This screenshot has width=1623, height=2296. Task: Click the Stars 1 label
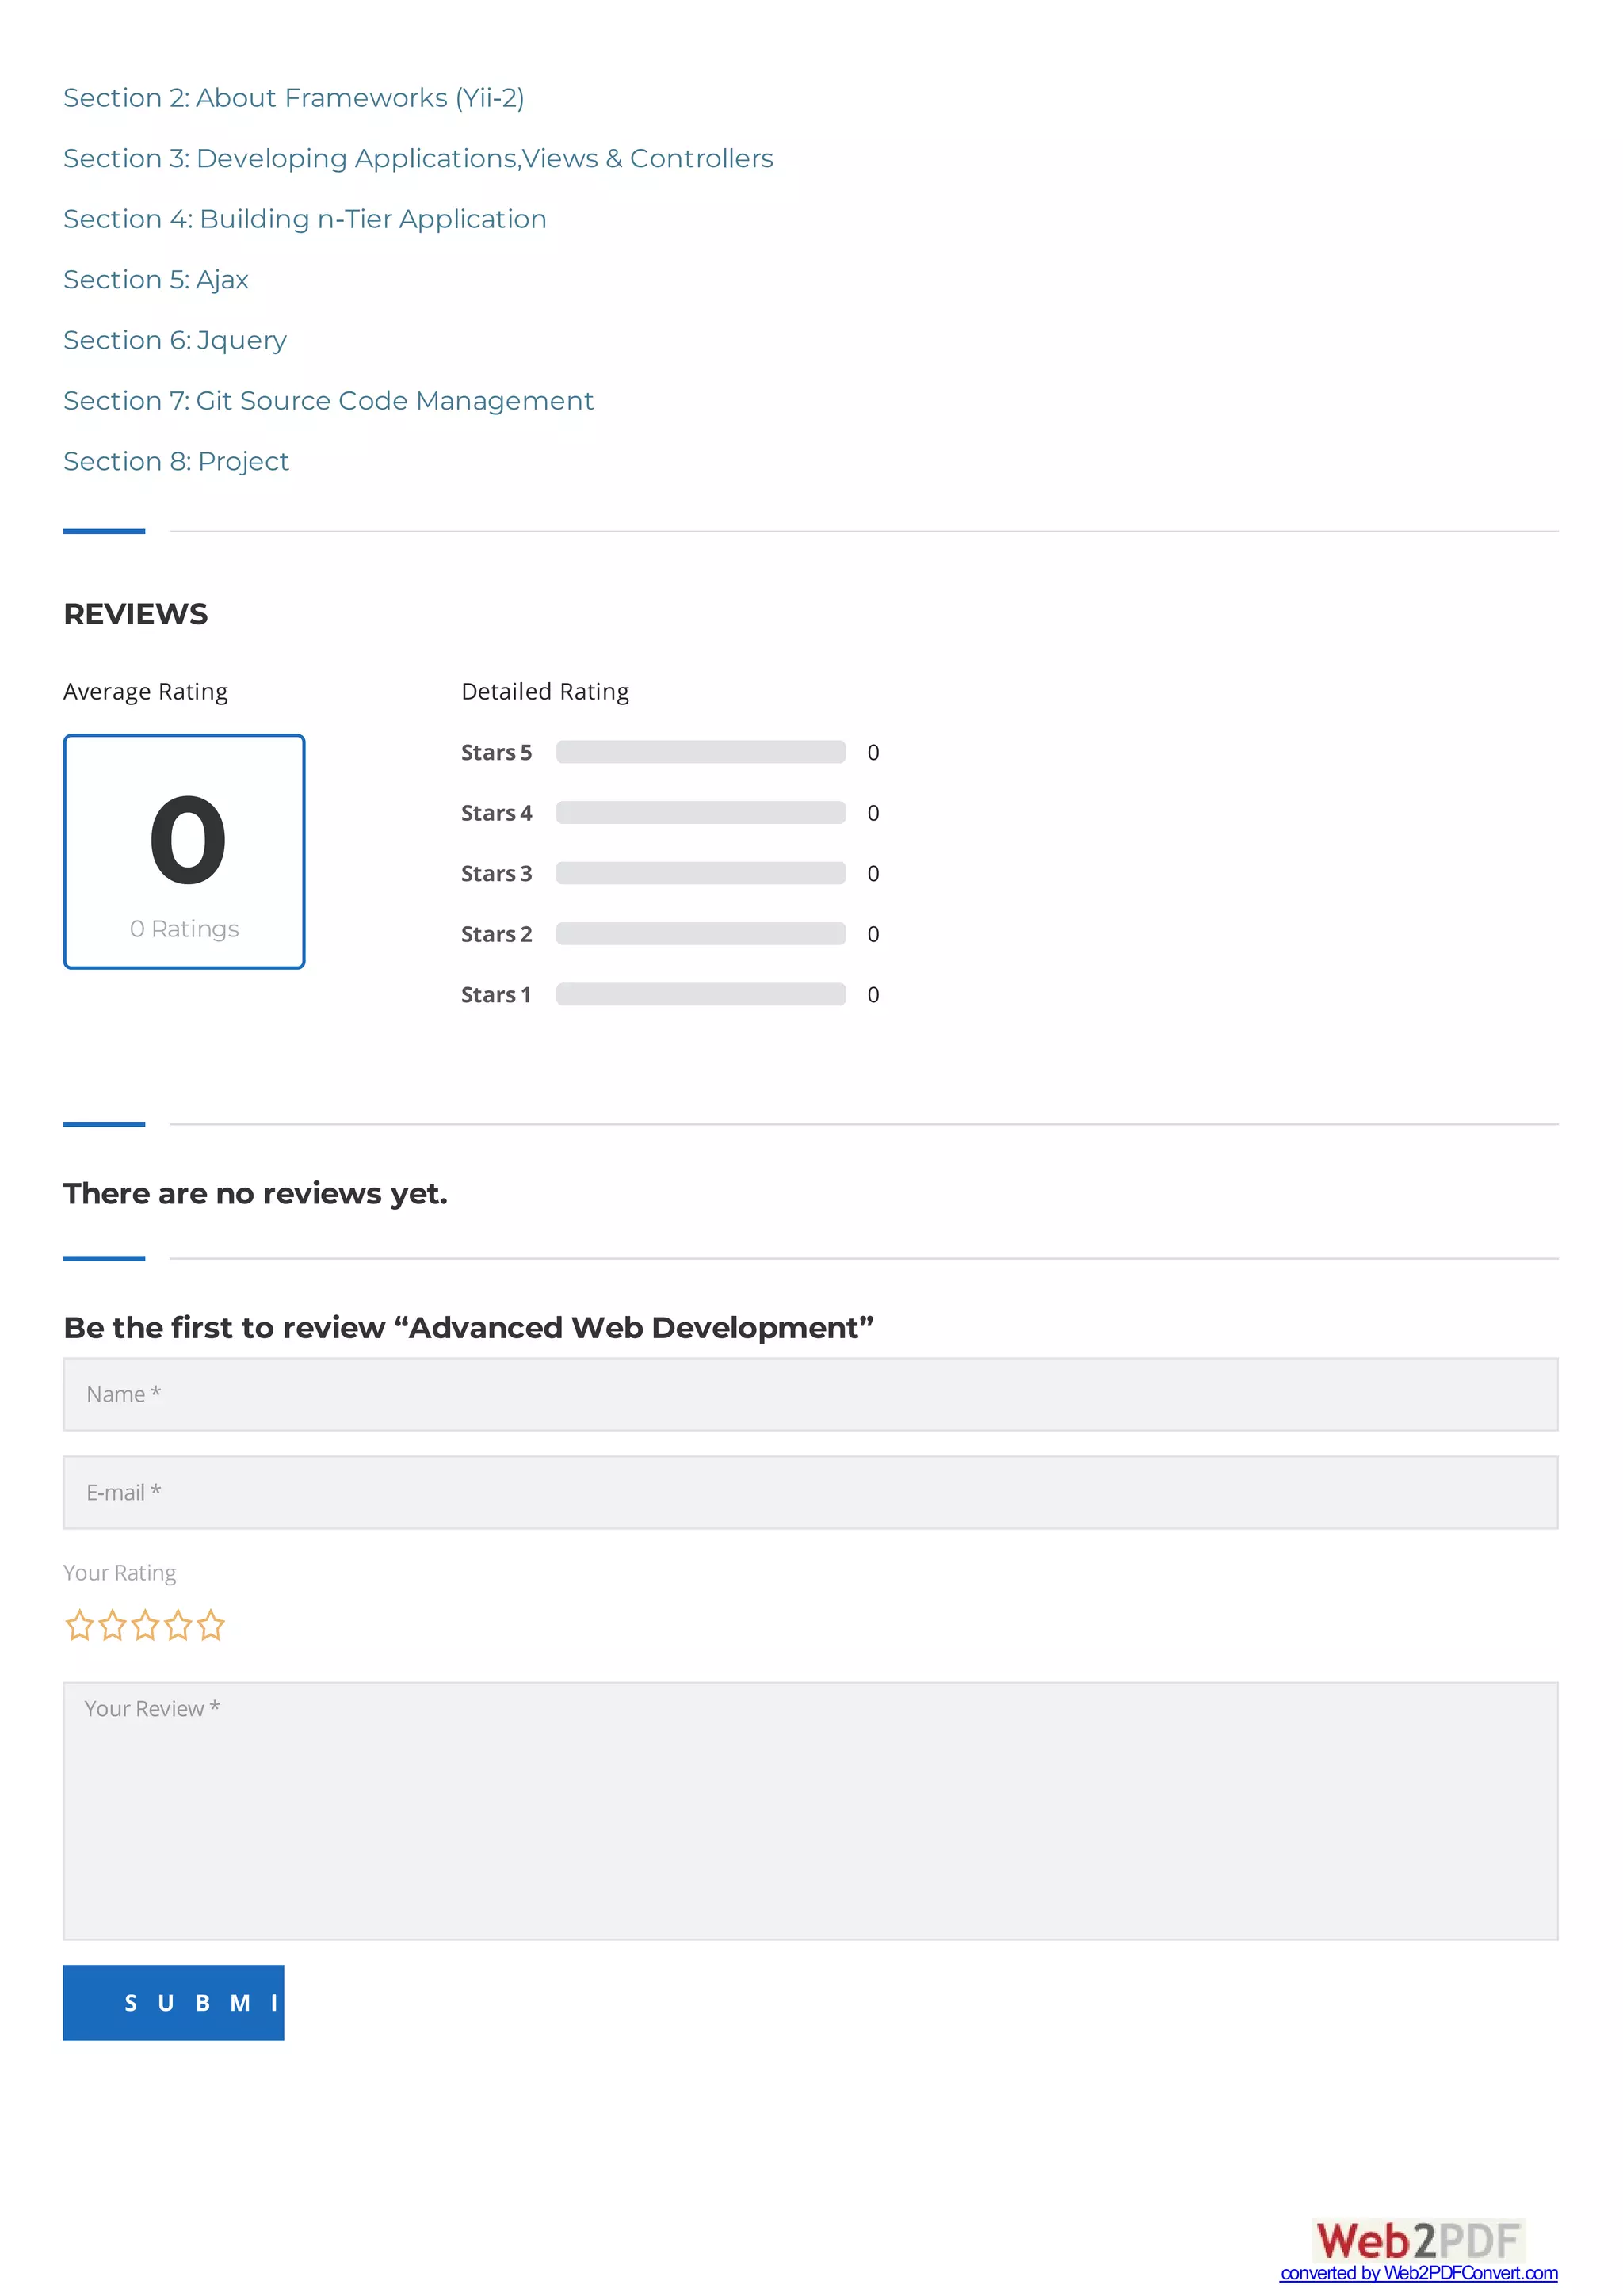click(496, 994)
